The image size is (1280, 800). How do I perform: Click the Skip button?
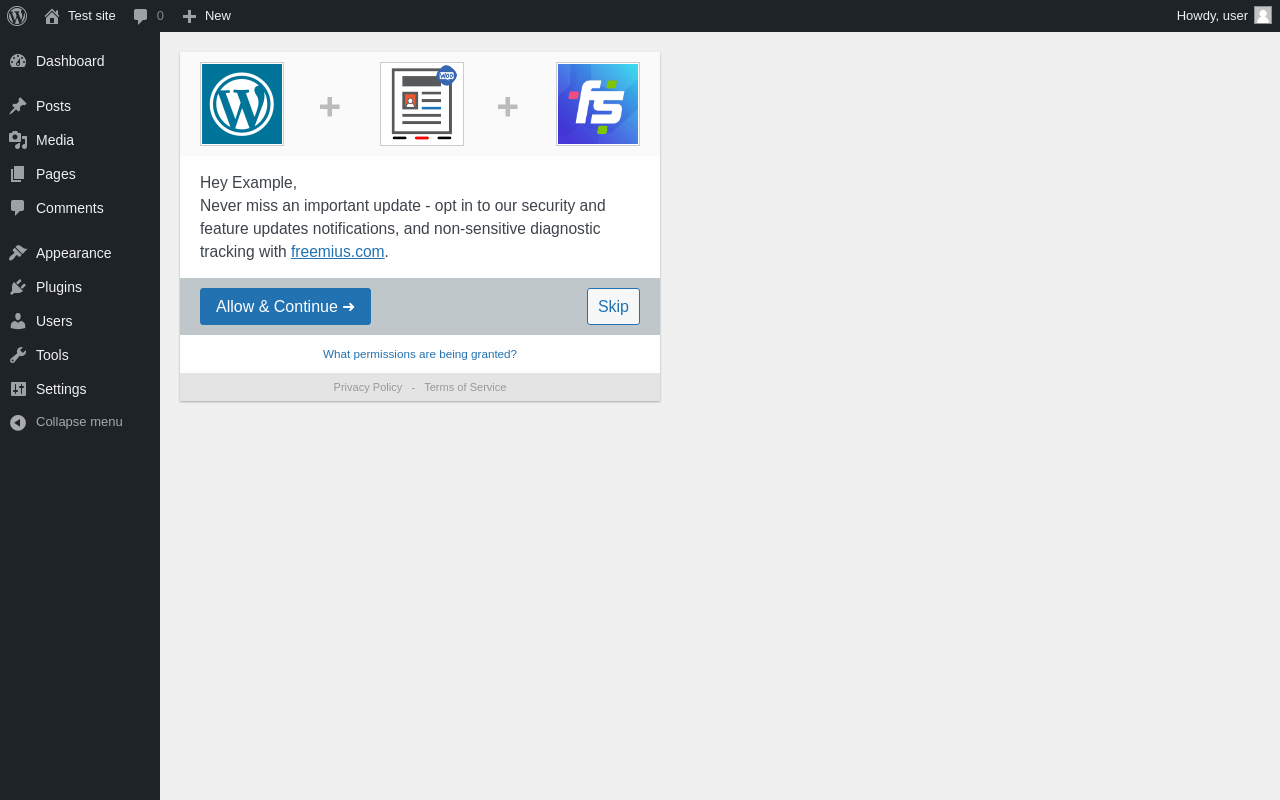[613, 306]
